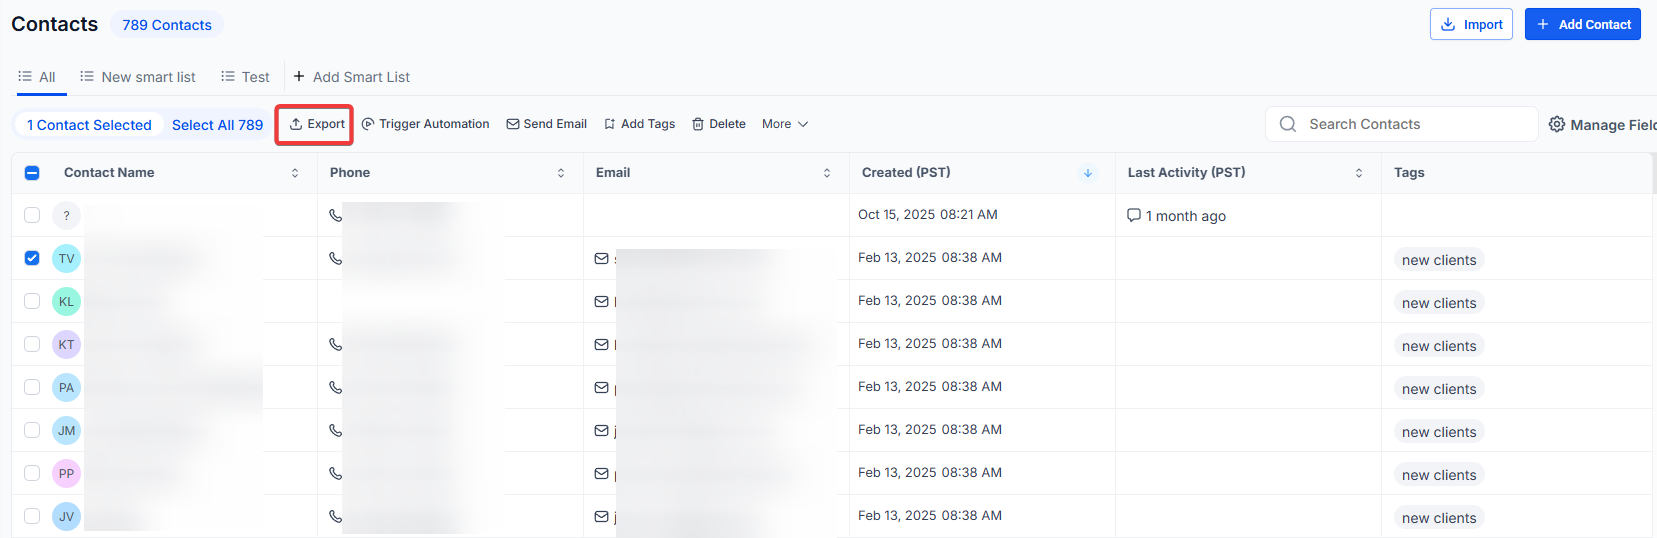
Task: Click the email icon in KL contact row
Action: pos(602,301)
